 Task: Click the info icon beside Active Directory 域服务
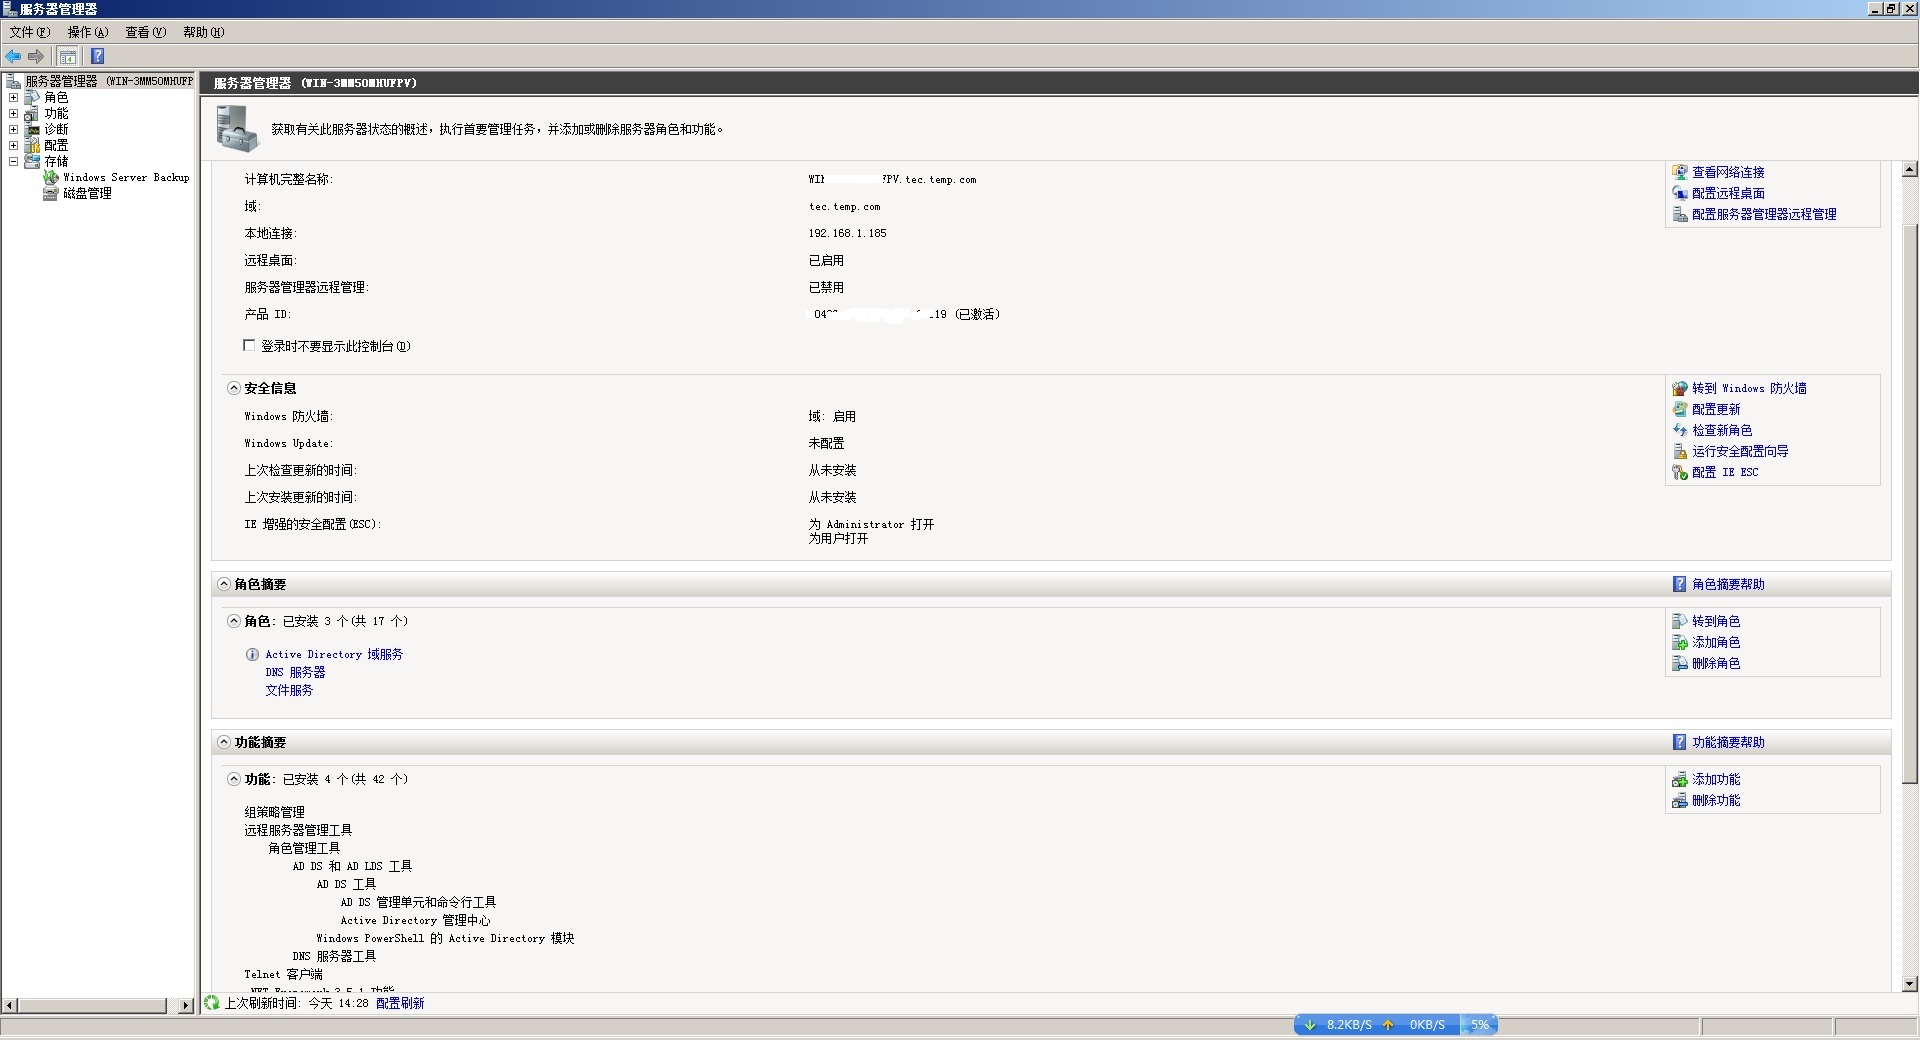pos(252,654)
